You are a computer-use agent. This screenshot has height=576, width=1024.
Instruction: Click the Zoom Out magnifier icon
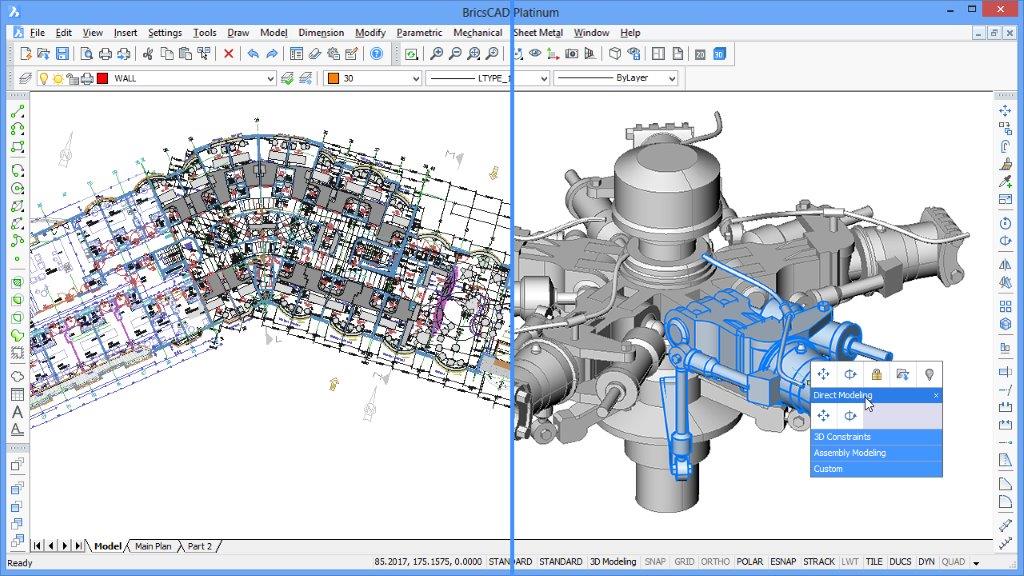(455, 54)
